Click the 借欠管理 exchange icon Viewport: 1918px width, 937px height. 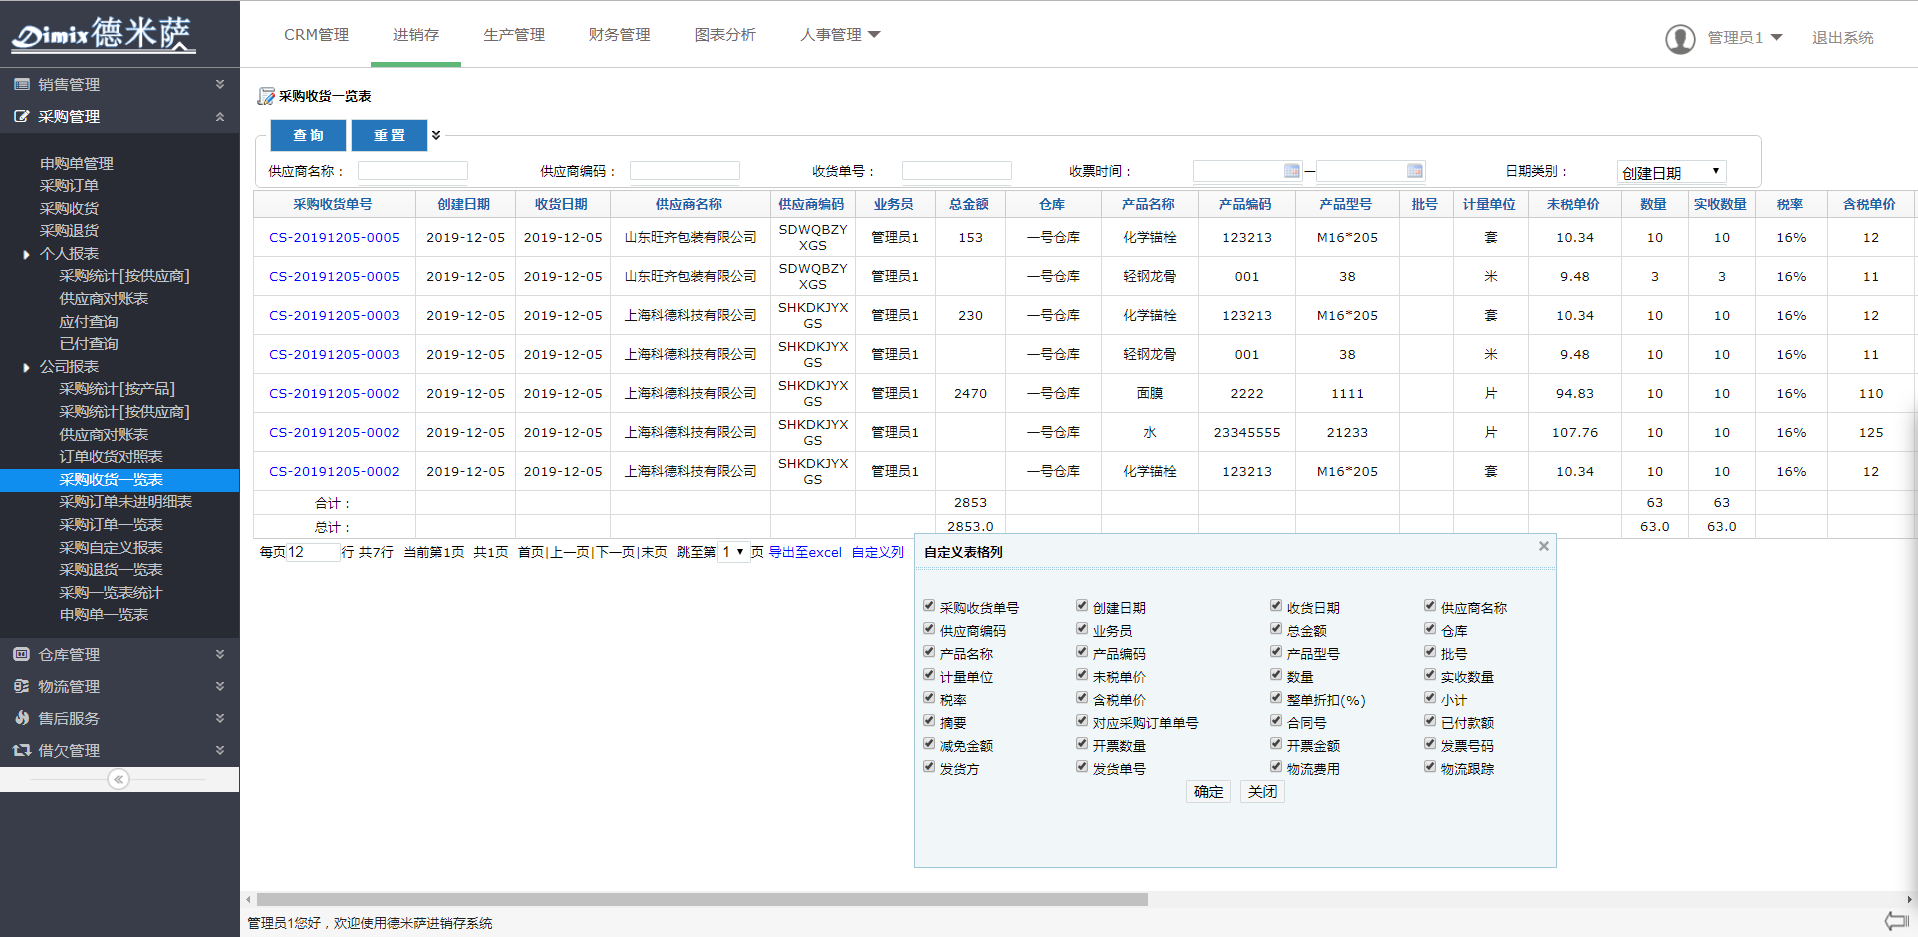click(21, 750)
